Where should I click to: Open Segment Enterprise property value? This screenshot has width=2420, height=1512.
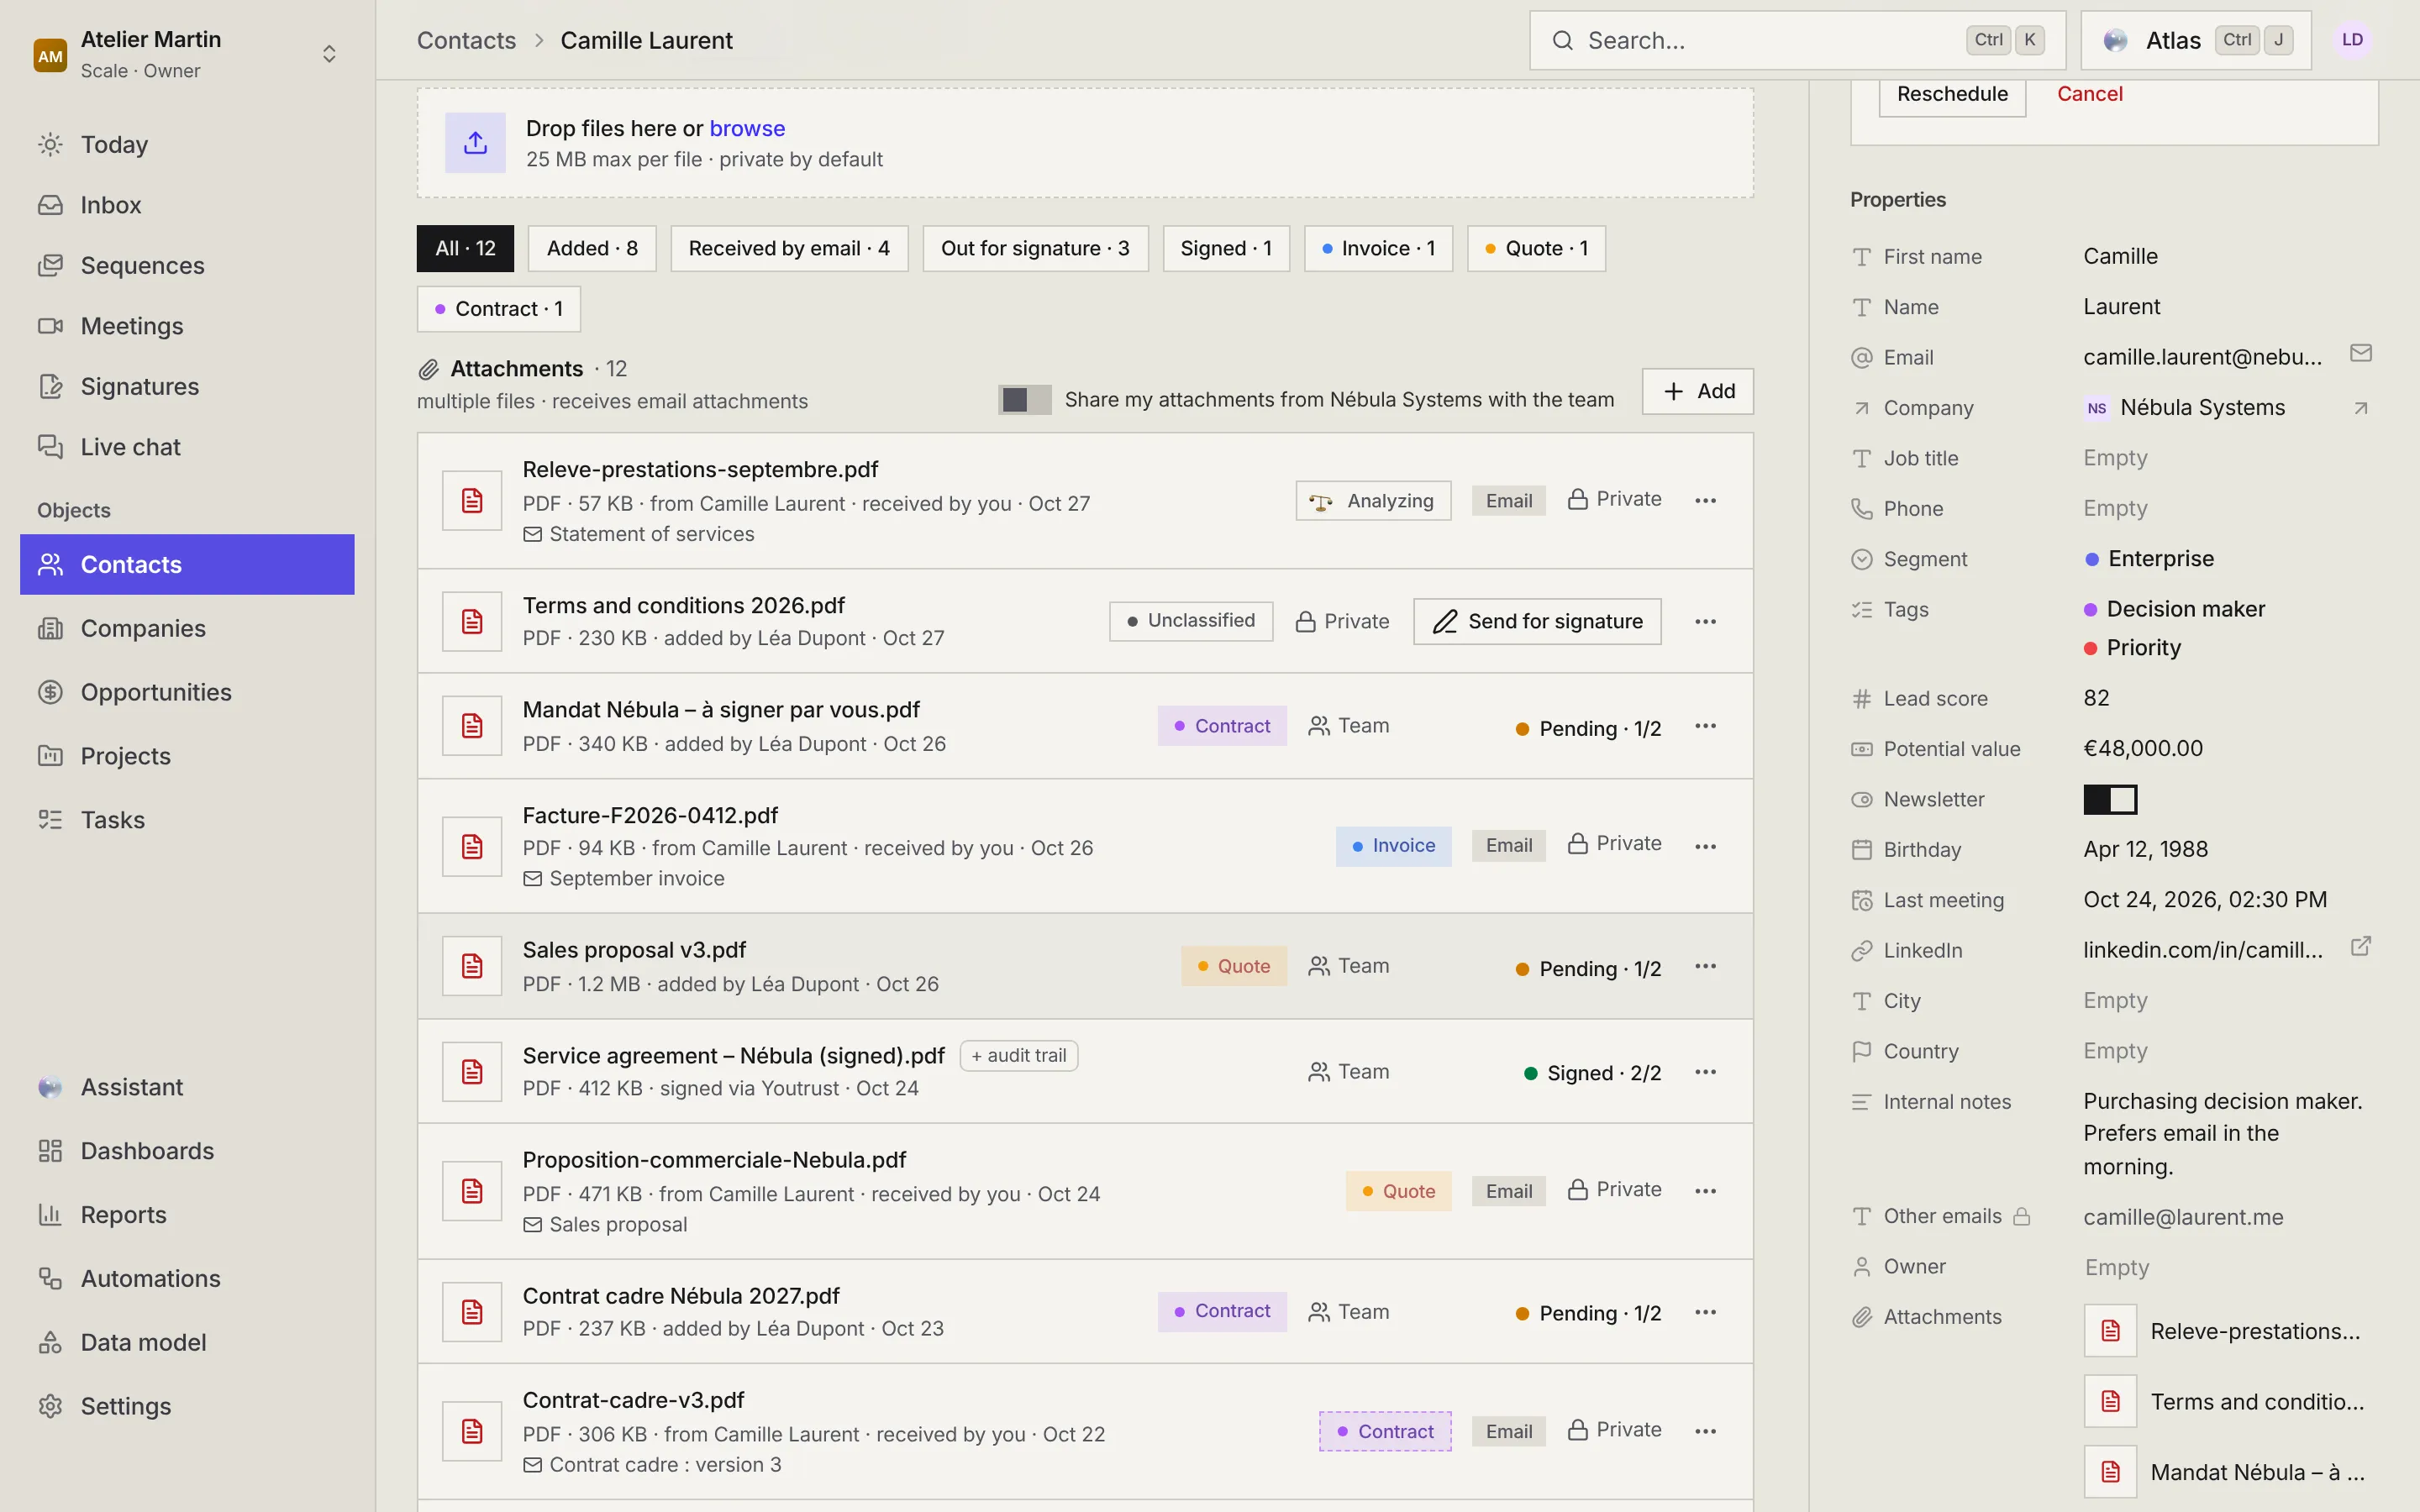coord(2149,559)
